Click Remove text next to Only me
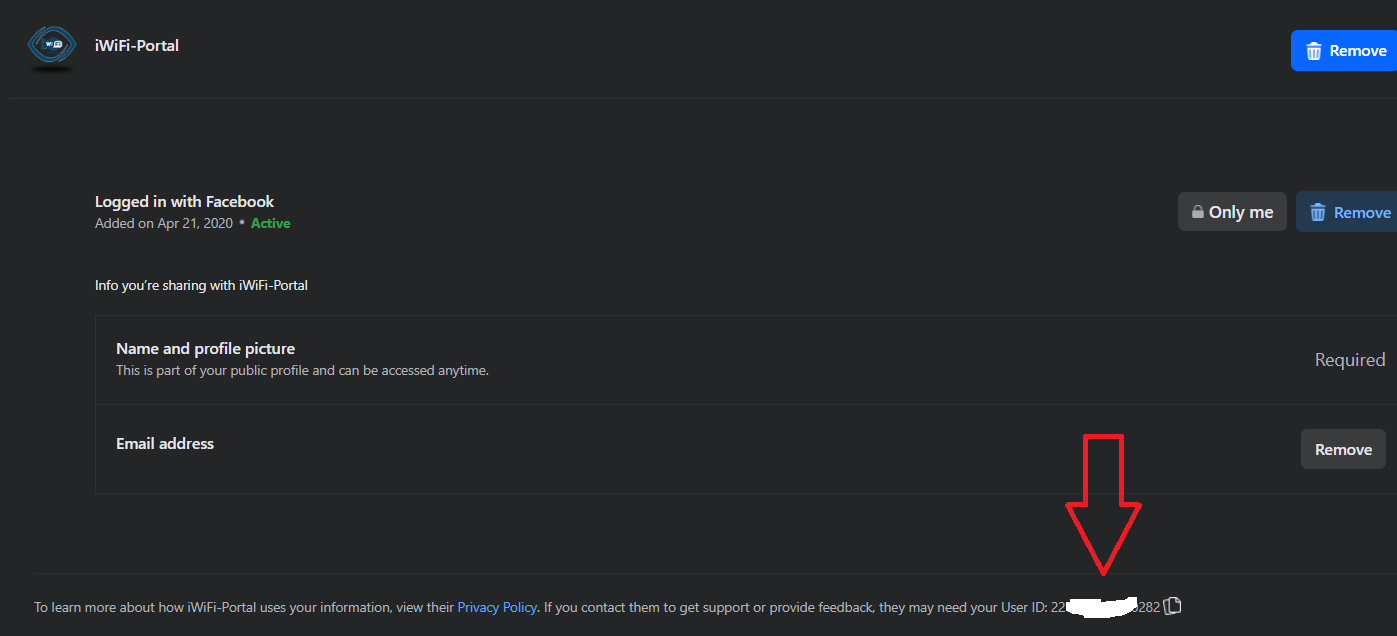 pos(1362,212)
